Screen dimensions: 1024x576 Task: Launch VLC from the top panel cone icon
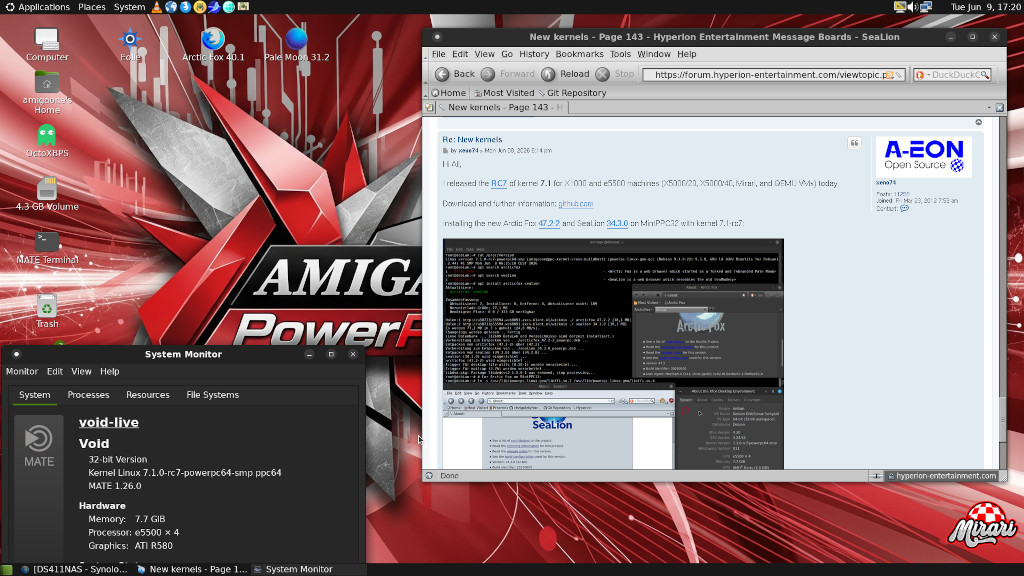tap(157, 7)
